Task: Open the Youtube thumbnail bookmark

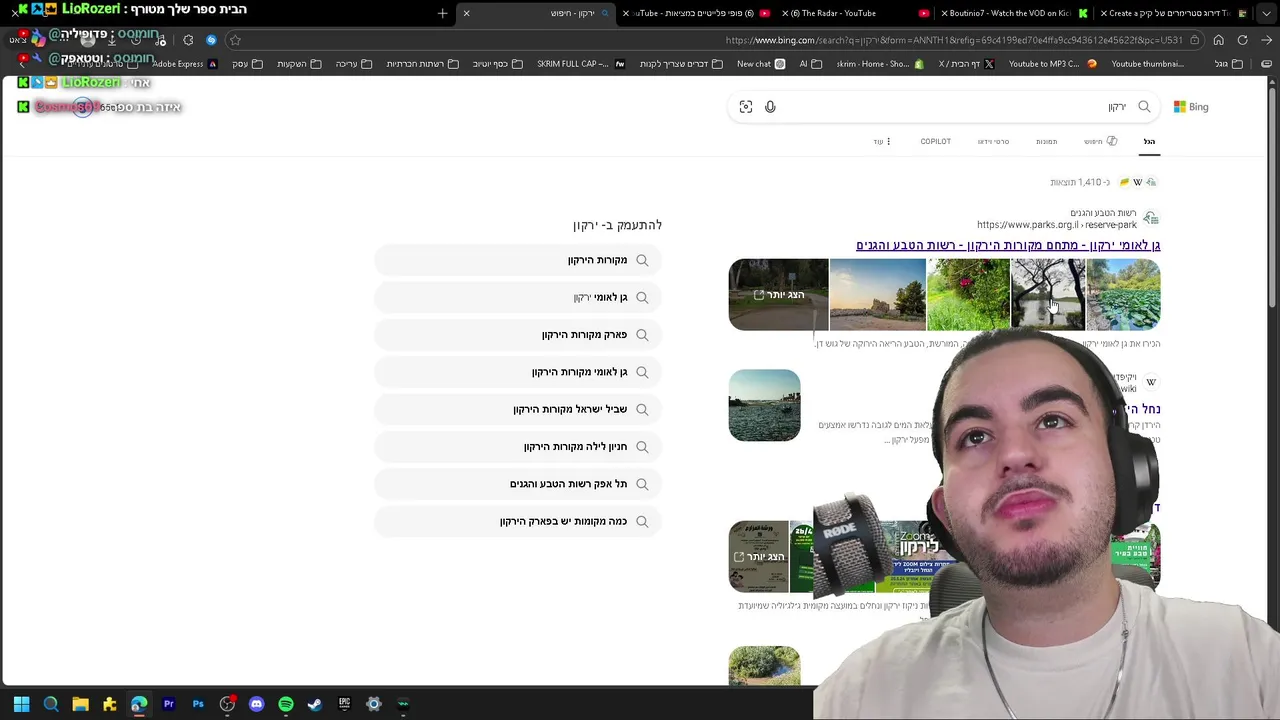Action: (1147, 64)
